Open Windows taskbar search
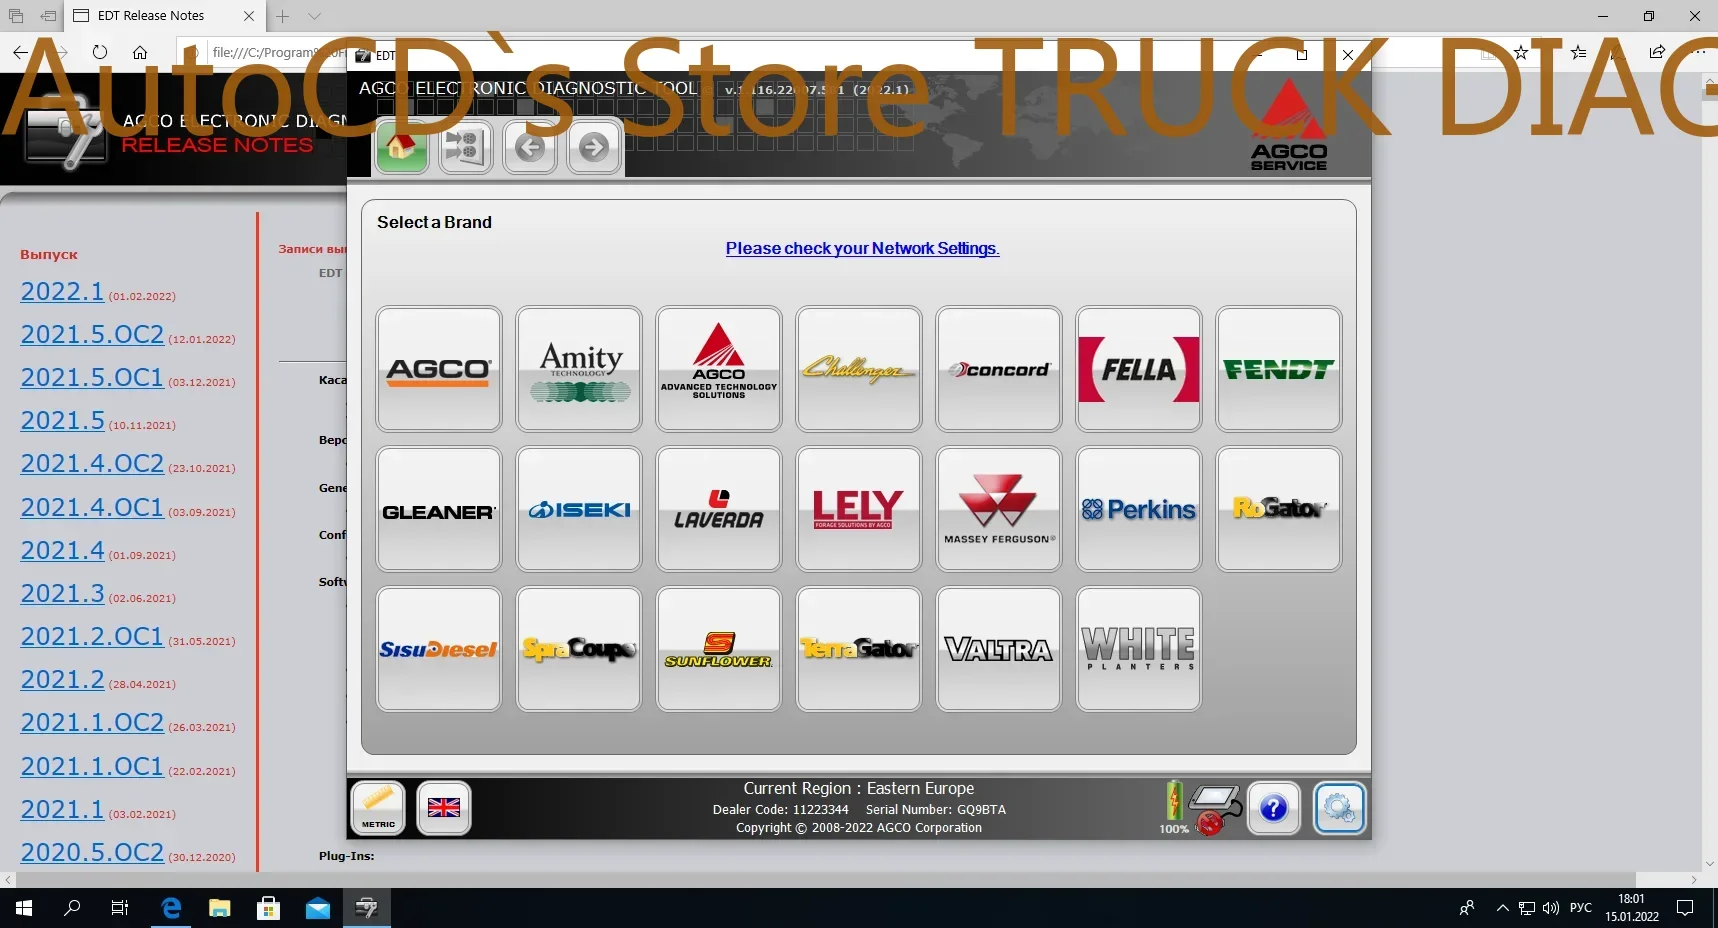1718x928 pixels. coord(72,908)
